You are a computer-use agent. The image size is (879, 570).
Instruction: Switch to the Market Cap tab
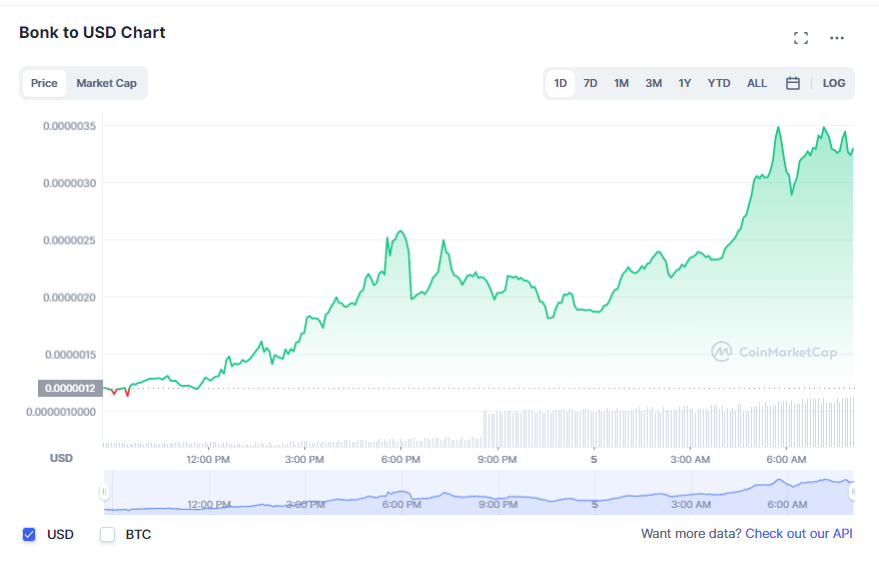tap(107, 83)
